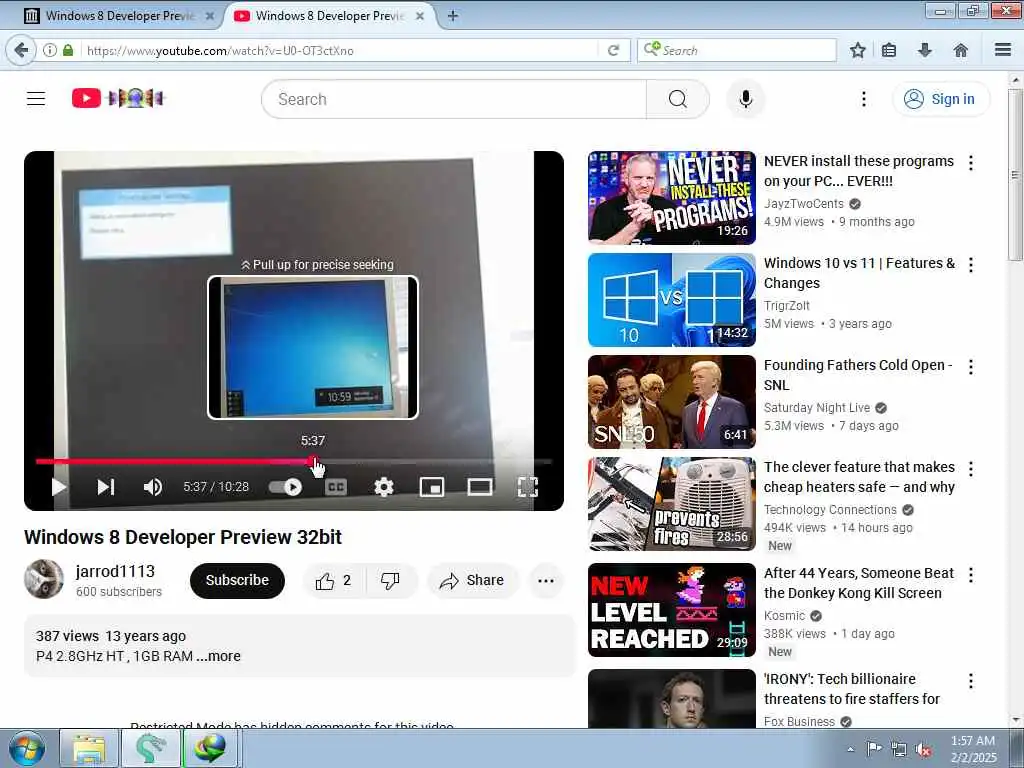1024x768 pixels.
Task: Toggle the autoplay switch in the player
Action: point(285,487)
